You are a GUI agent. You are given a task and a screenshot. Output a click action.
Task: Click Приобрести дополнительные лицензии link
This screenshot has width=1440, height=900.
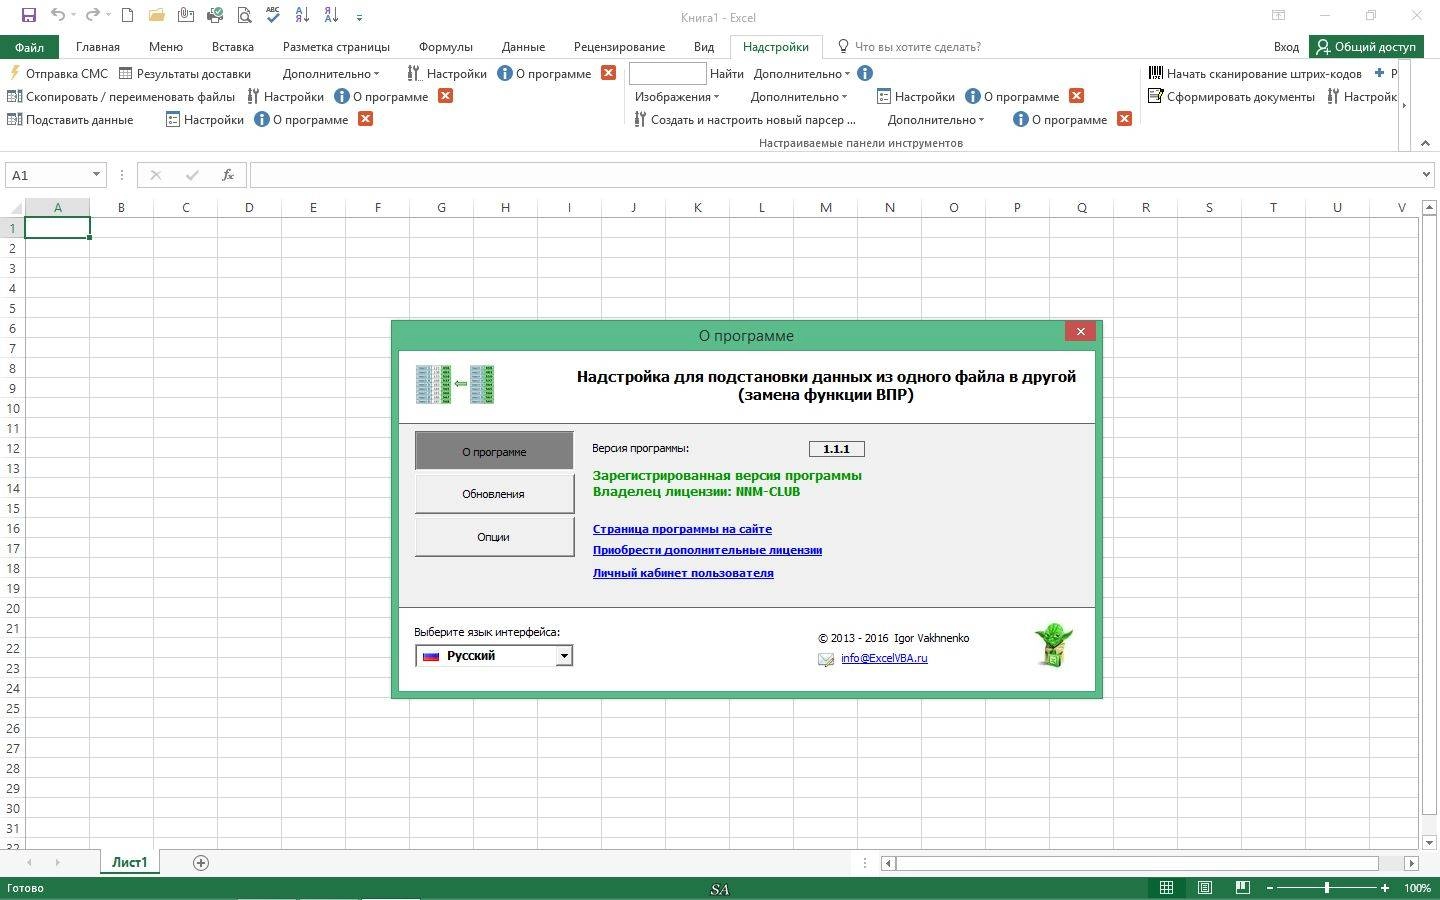pos(707,550)
